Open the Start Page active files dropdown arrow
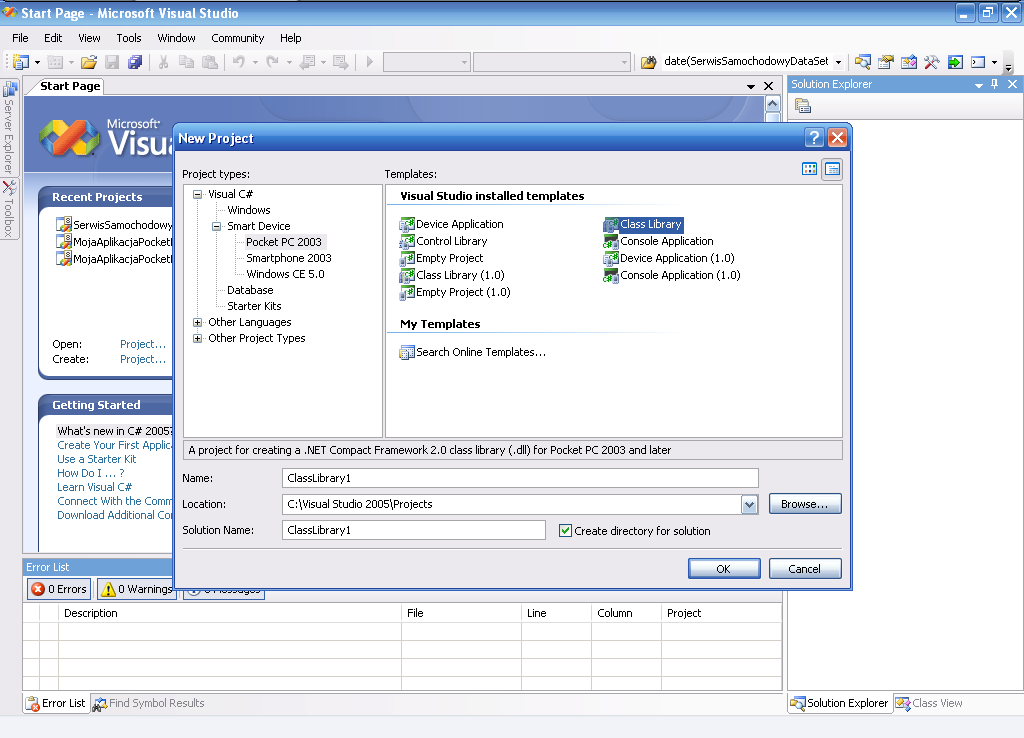Image resolution: width=1024 pixels, height=738 pixels. tap(750, 86)
